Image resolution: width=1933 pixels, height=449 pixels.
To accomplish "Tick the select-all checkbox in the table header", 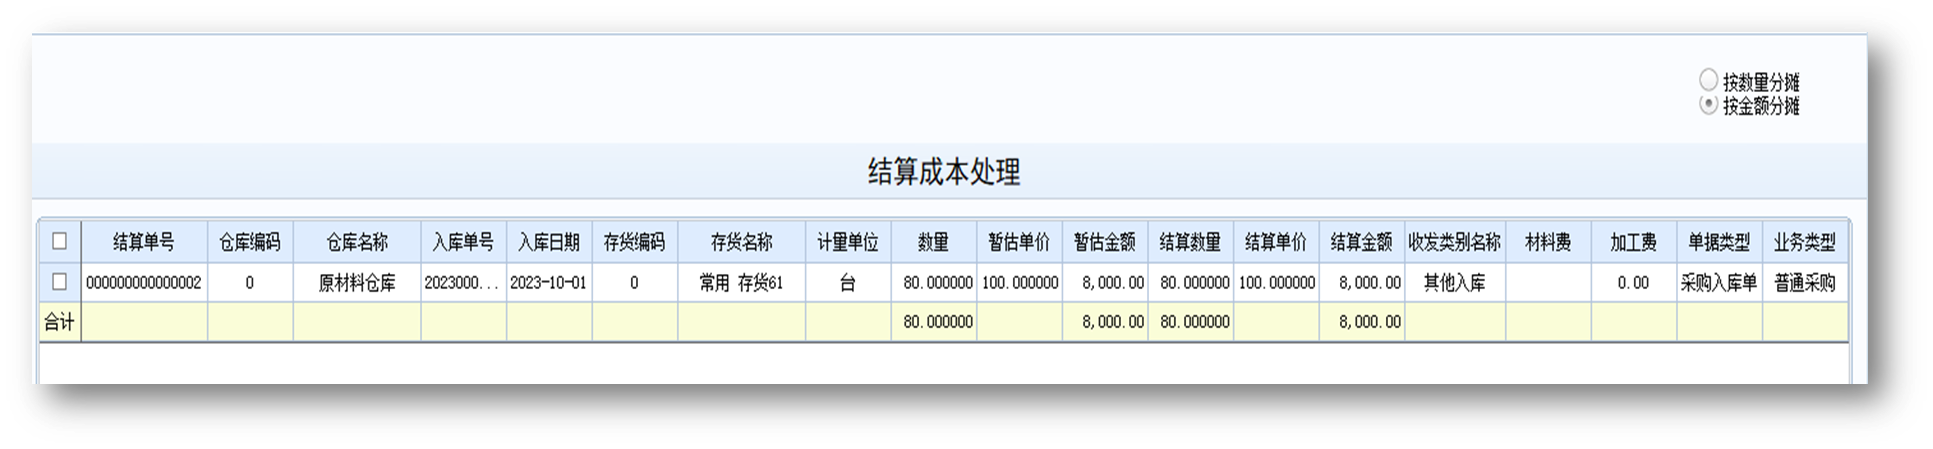I will click(59, 241).
